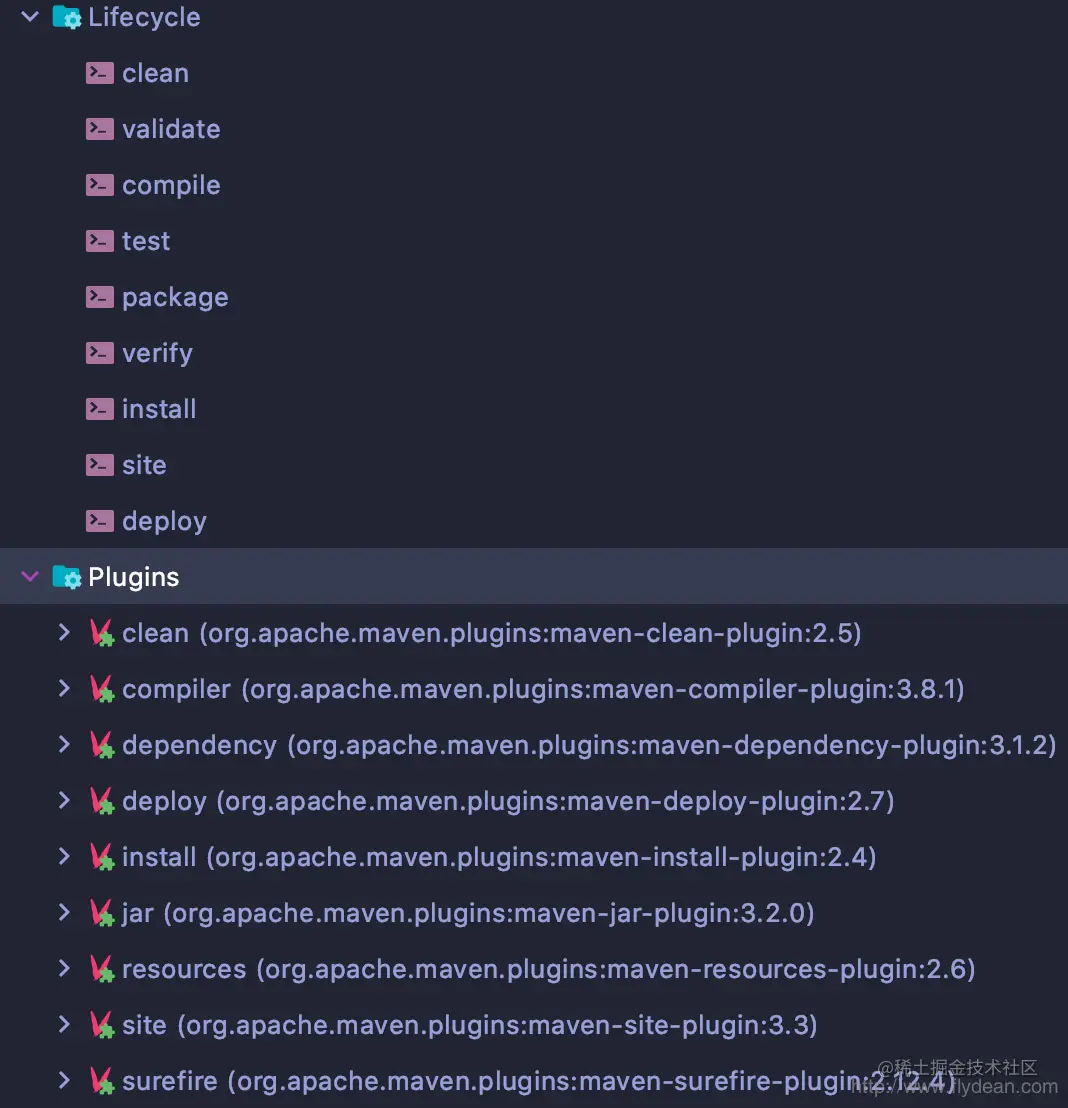
Task: Click the Maven plugin icon for compiler
Action: coord(102,689)
